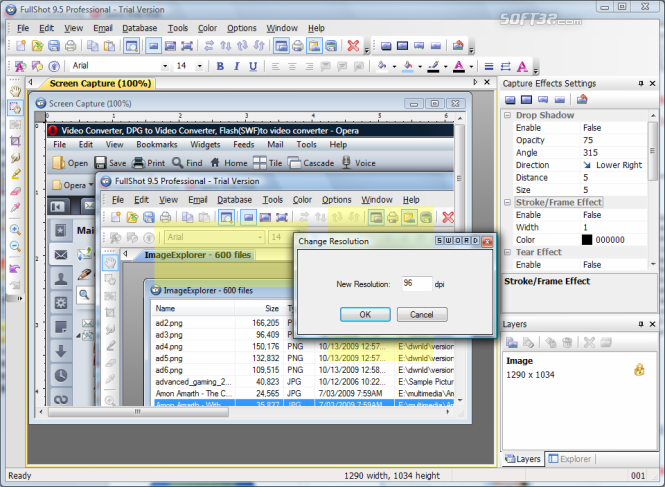Select the Zoom Out magnifier tool
The image size is (665, 487).
click(x=15, y=246)
